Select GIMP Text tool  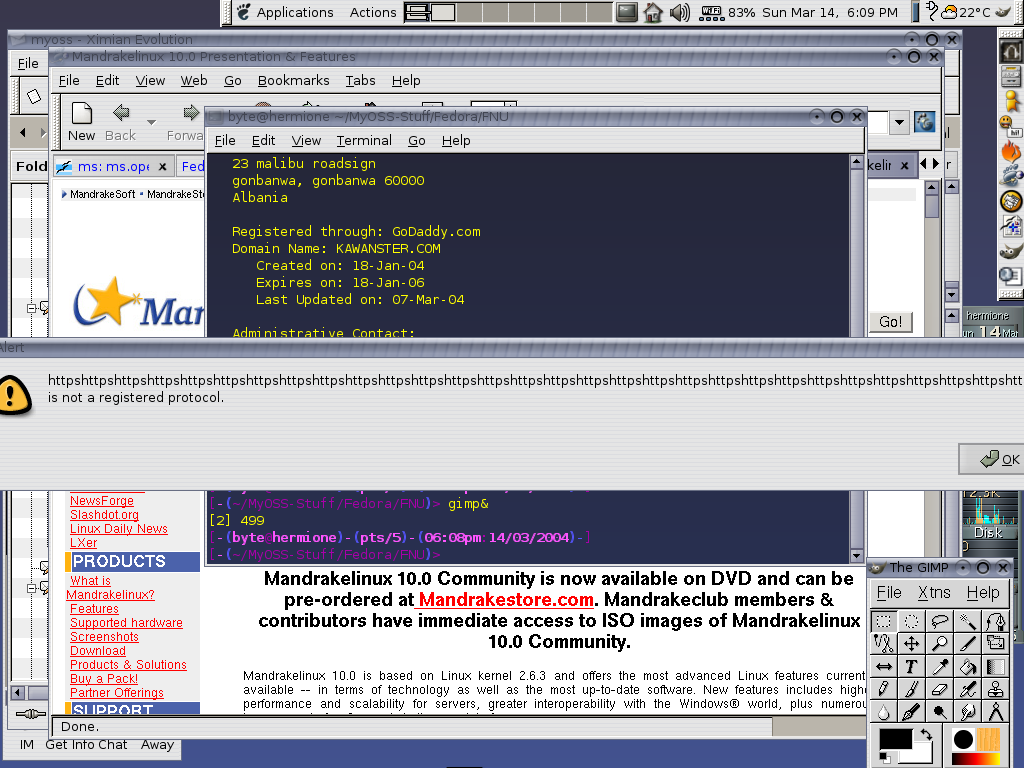point(911,667)
